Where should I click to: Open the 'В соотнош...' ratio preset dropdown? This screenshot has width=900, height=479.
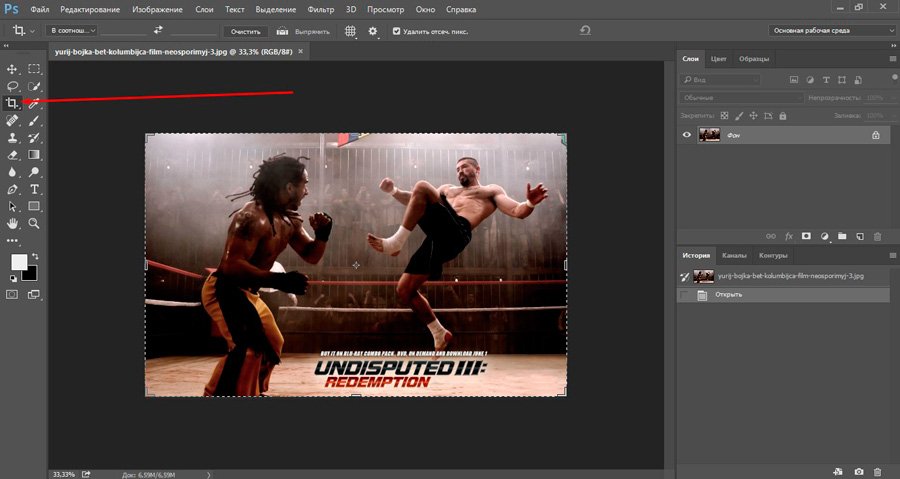click(72, 31)
